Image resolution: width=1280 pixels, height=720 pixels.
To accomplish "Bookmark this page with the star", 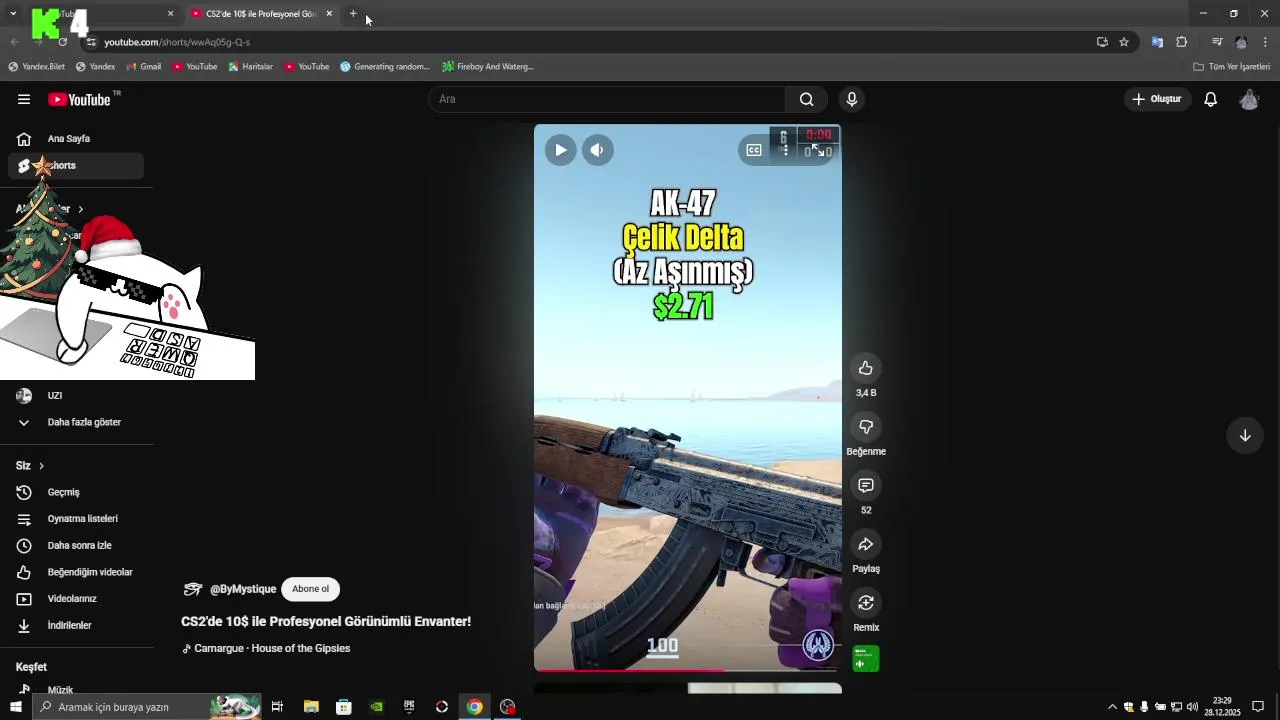I will coord(1124,42).
